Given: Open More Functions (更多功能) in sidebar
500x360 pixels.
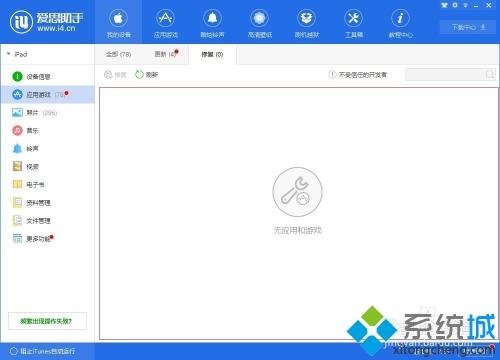Looking at the screenshot, I should pyautogui.click(x=47, y=239).
